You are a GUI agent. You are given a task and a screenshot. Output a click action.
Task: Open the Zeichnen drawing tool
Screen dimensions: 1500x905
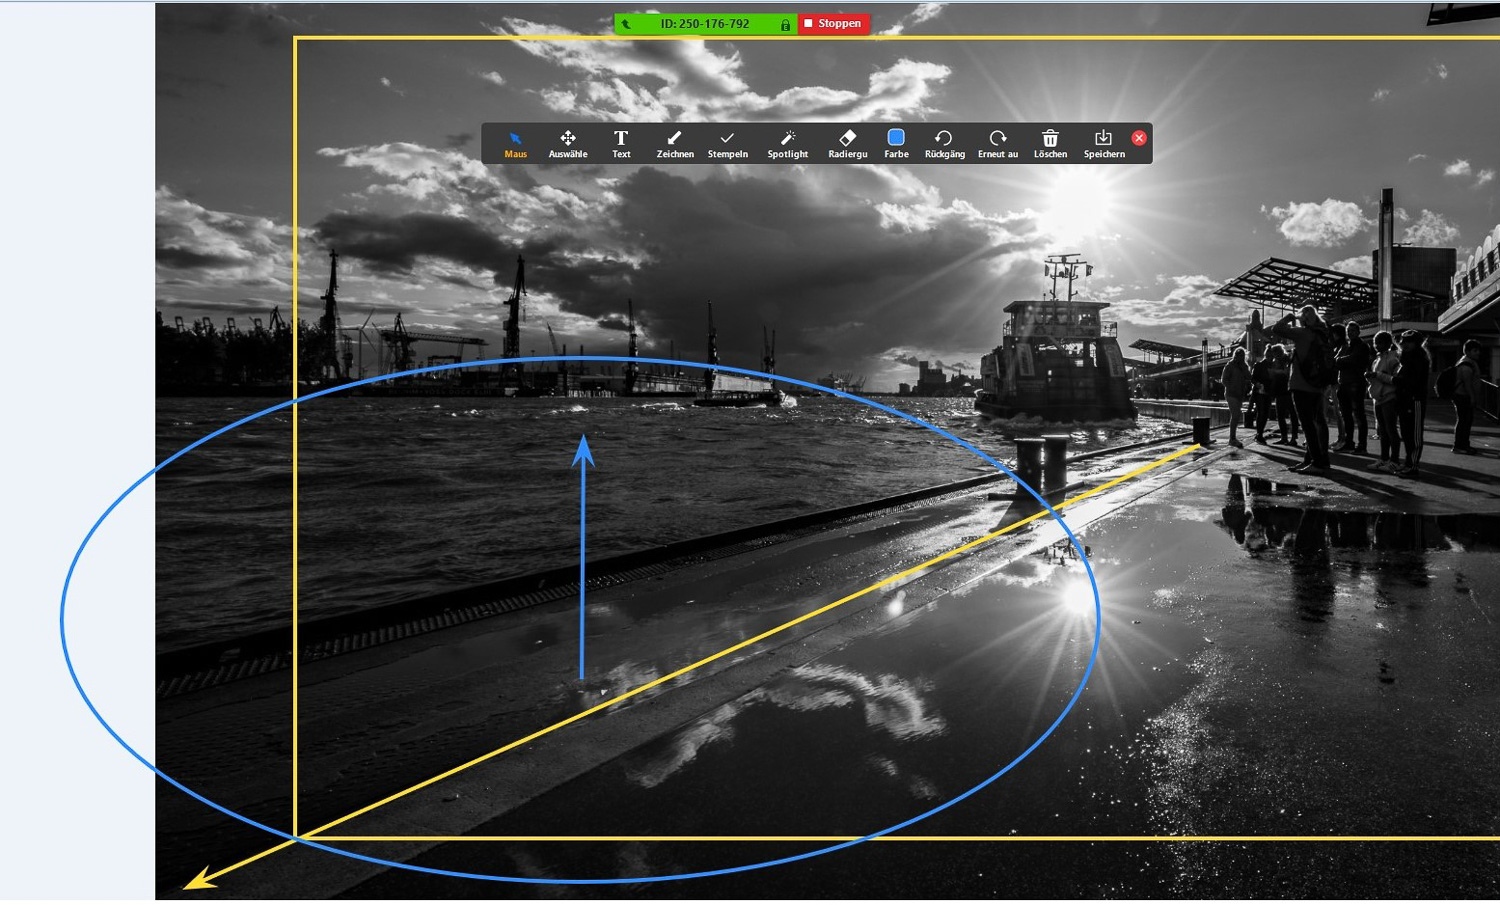click(x=674, y=143)
